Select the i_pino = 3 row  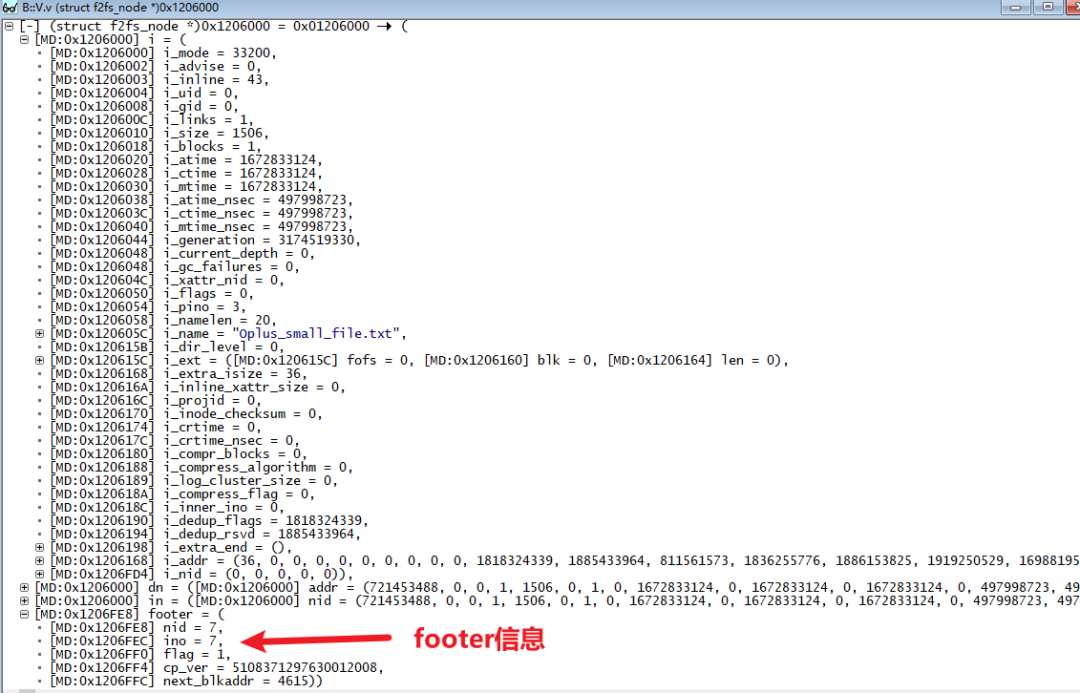147,307
